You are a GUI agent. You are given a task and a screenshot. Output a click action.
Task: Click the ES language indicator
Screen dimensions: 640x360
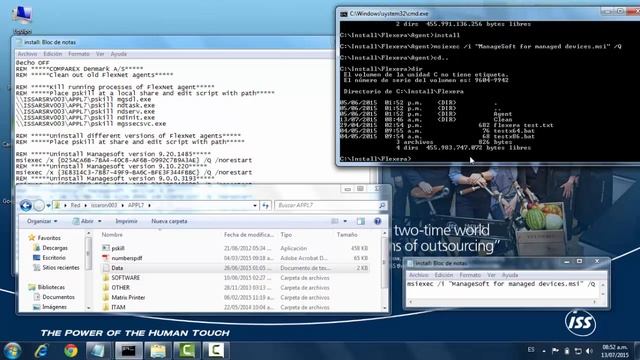pyautogui.click(x=531, y=350)
